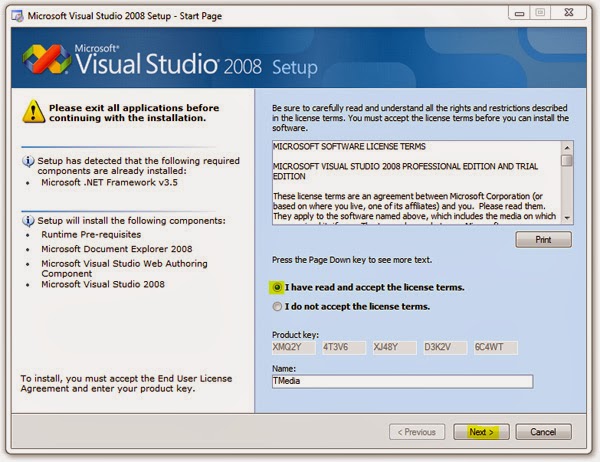
Task: Click the Next > button
Action: 481,432
